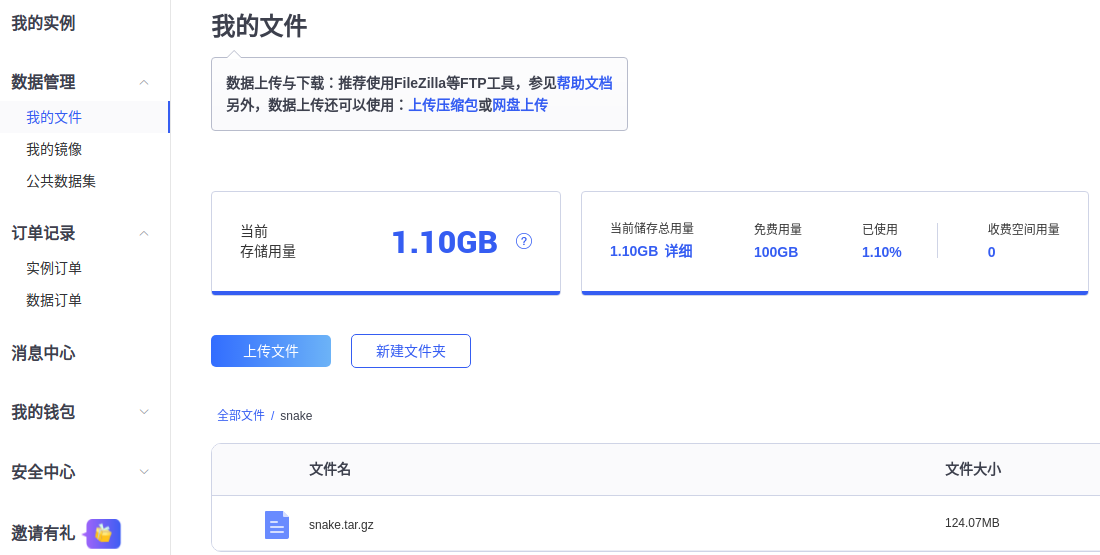Go to 全部文件 in the breadcrumb

click(x=241, y=415)
